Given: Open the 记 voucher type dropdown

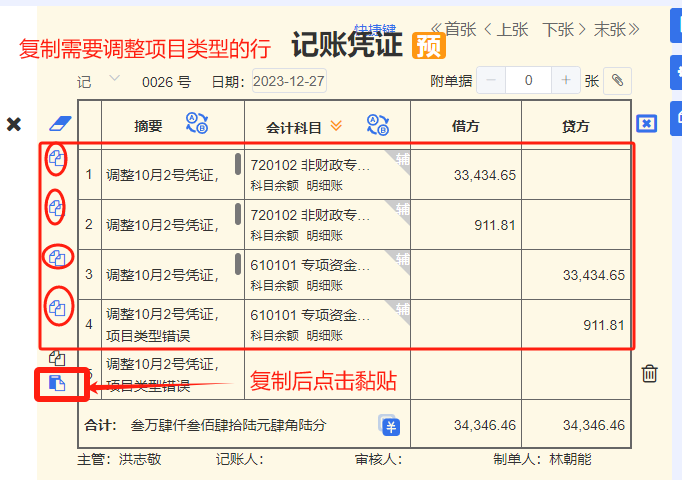Looking at the screenshot, I should (114, 79).
